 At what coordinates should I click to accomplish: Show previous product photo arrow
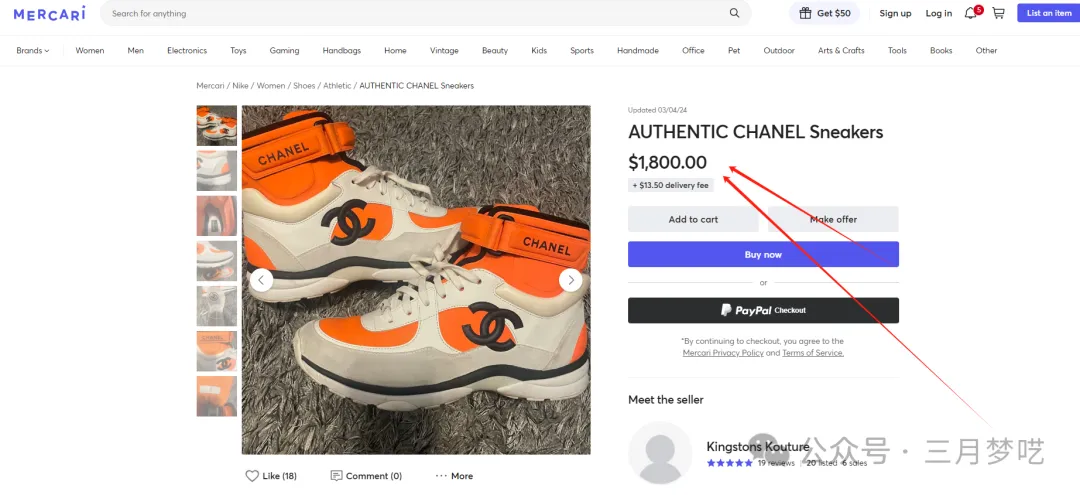click(261, 280)
